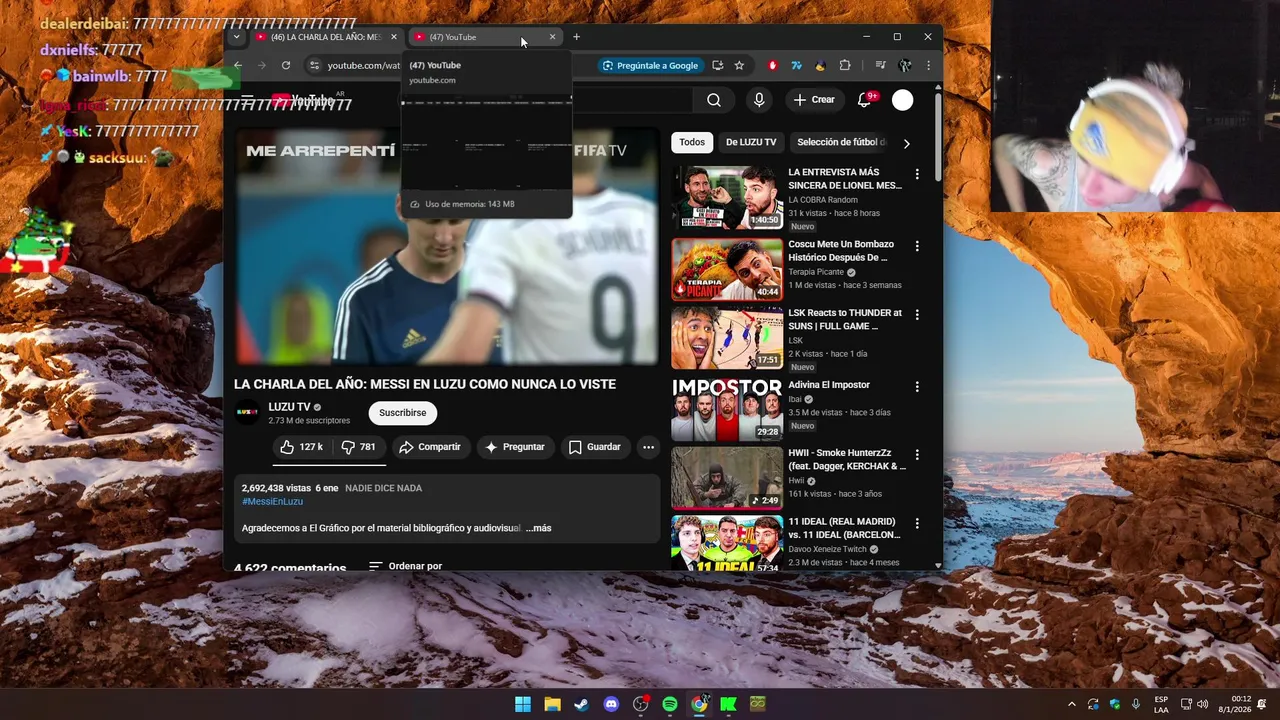Select the 'De LUZU TV' filter chip
This screenshot has height=720, width=1280.
[751, 142]
